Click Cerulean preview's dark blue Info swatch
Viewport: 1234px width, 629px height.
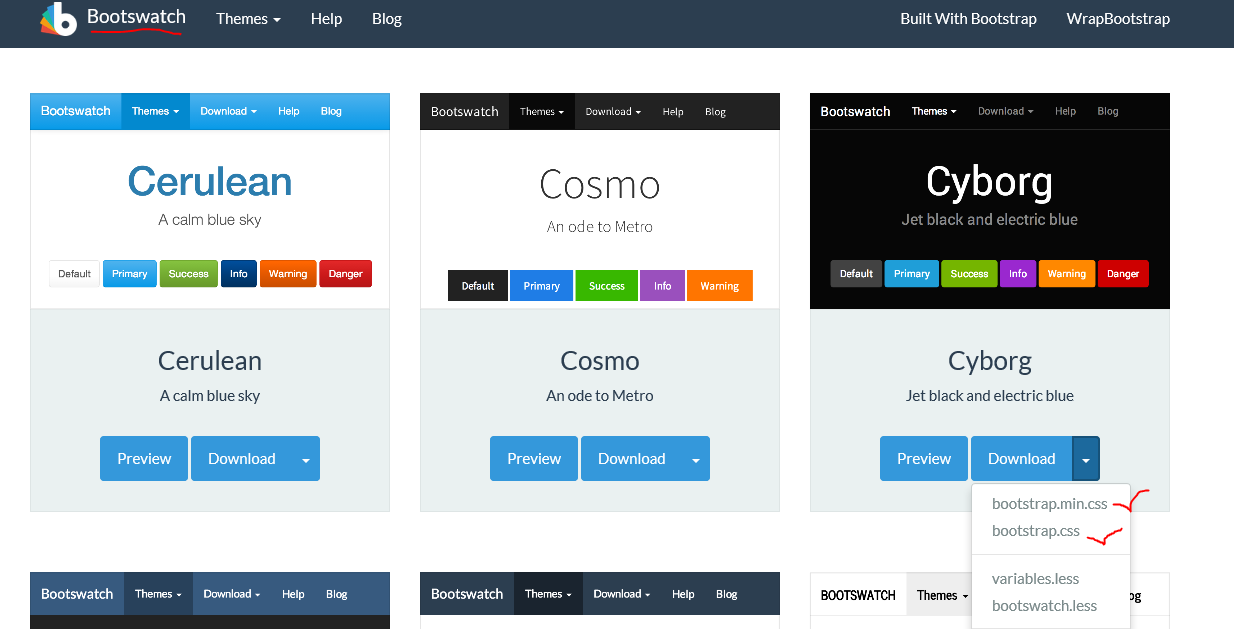(239, 274)
